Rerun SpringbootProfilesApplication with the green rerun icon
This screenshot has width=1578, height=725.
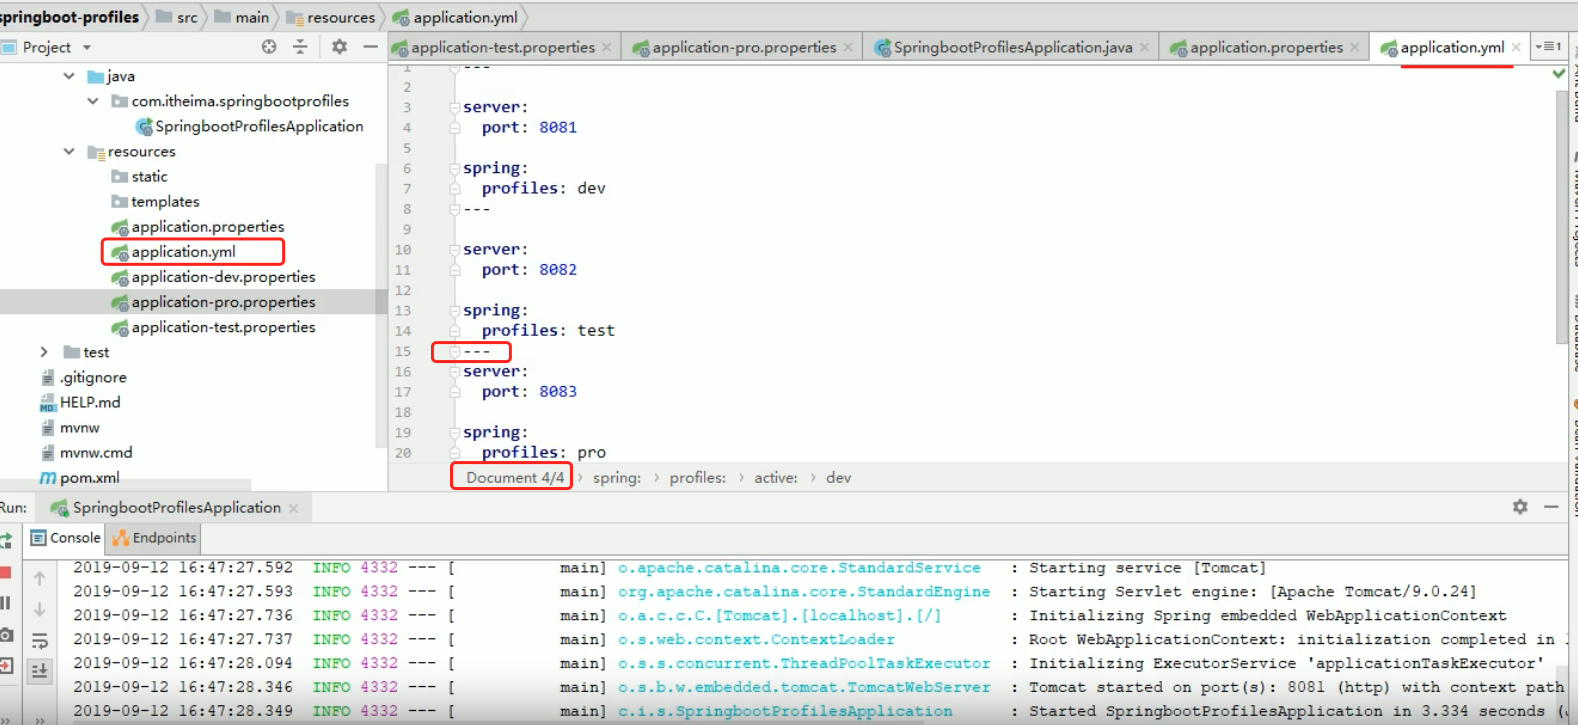5,540
